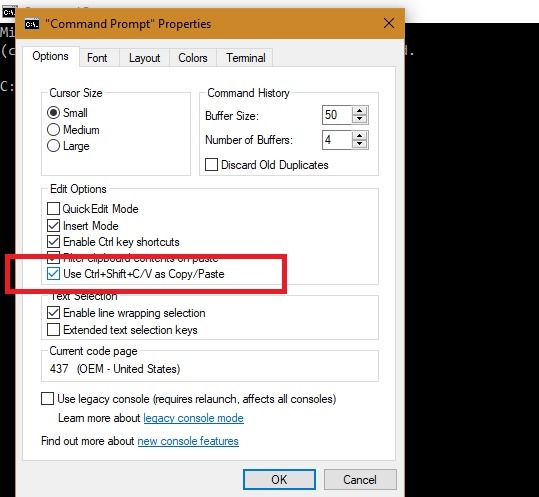Viewport: 539px width, 497px height.
Task: Increase Buffer Size with up arrow
Action: pos(360,111)
